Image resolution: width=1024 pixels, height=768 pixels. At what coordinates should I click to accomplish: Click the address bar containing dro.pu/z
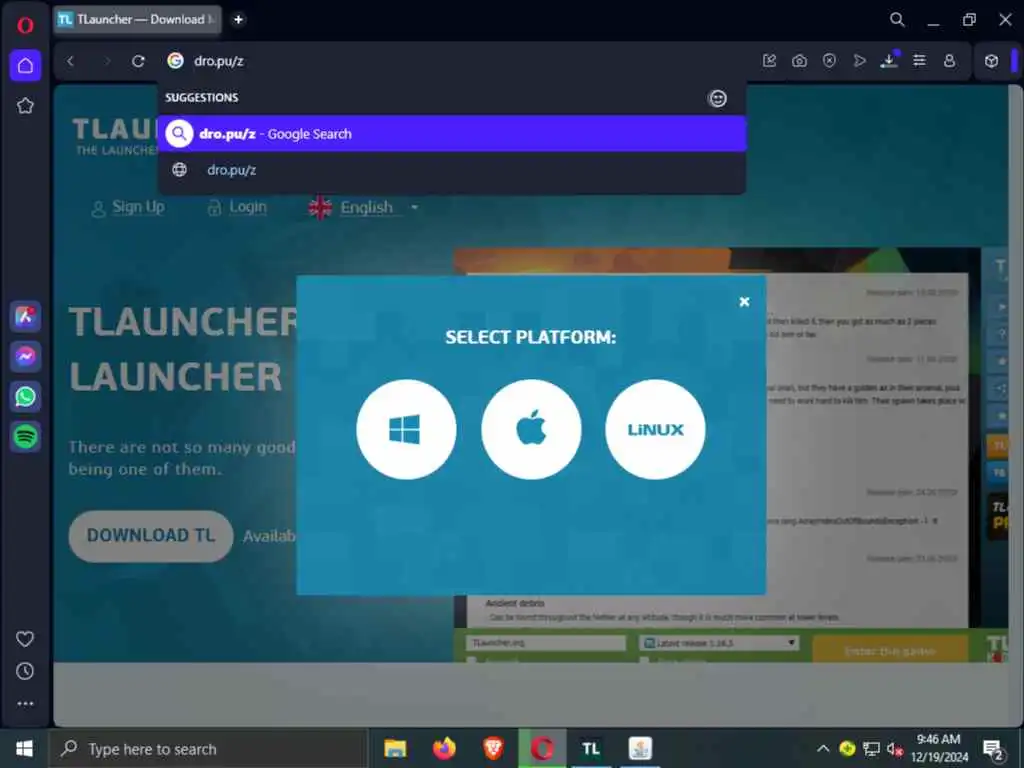(451, 61)
